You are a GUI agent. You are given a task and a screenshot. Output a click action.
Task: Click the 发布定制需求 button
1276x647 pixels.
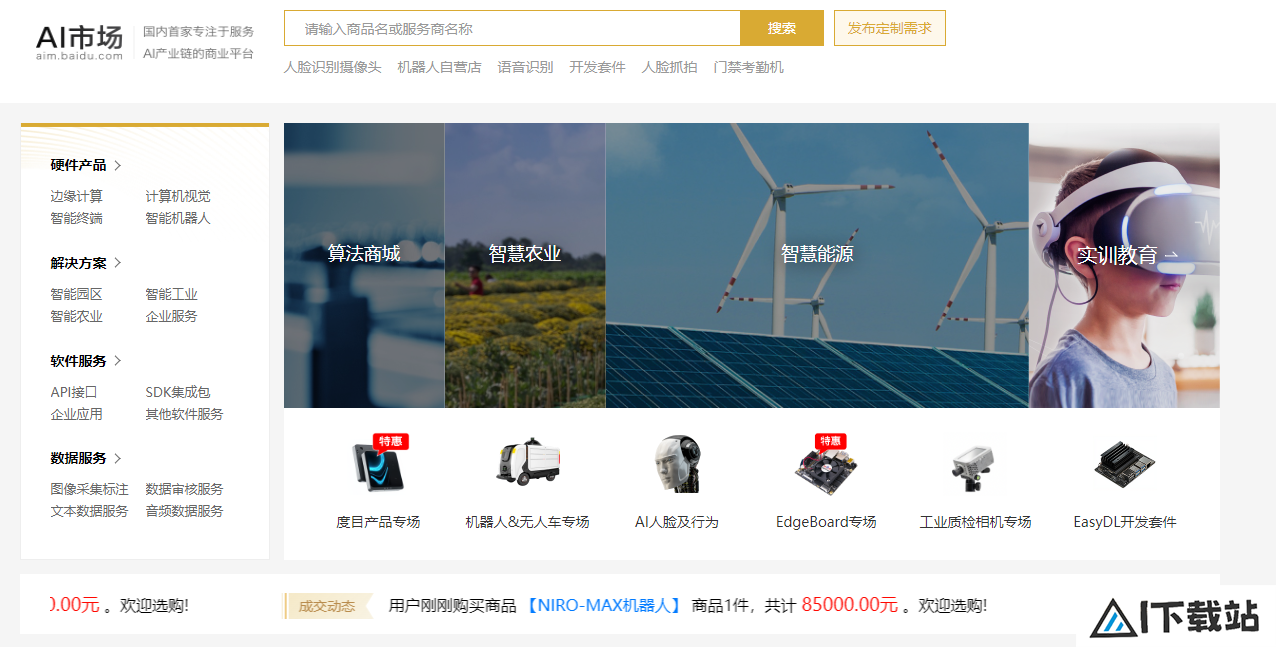coord(890,28)
